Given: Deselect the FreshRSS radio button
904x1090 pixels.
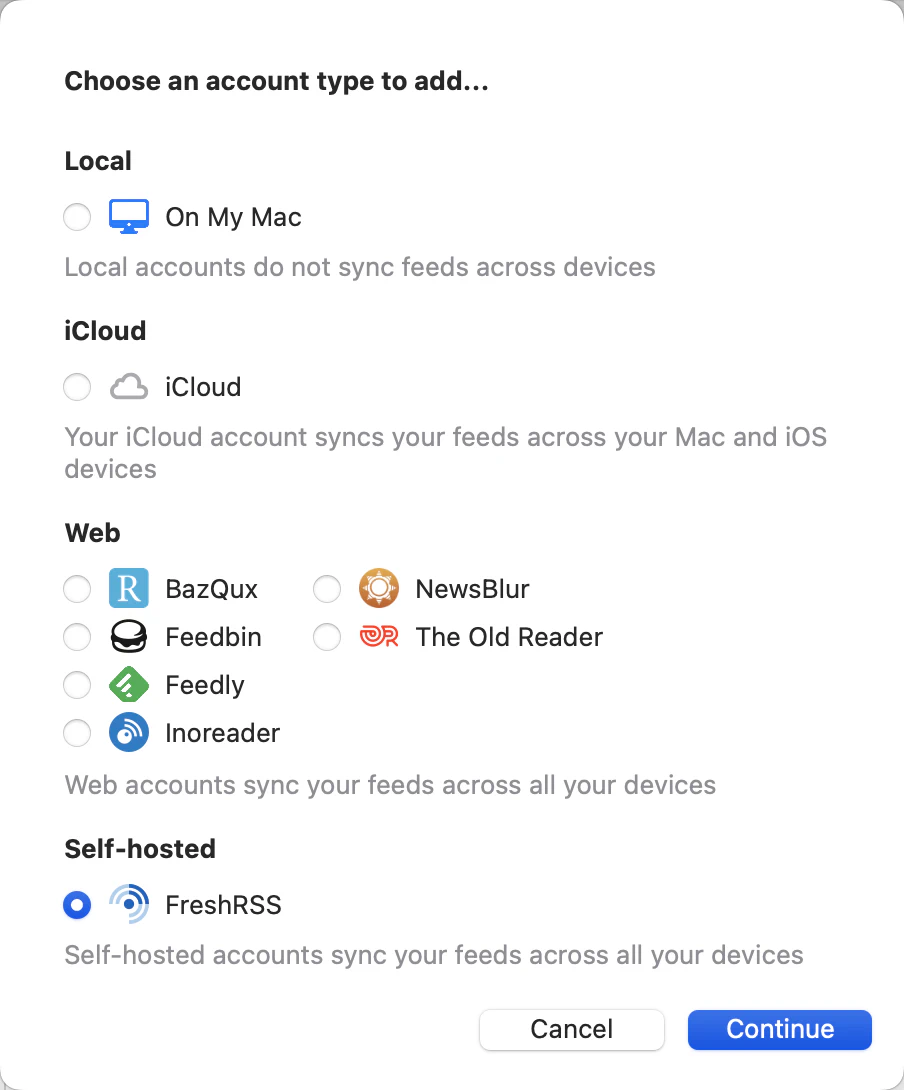Looking at the screenshot, I should tap(77, 905).
